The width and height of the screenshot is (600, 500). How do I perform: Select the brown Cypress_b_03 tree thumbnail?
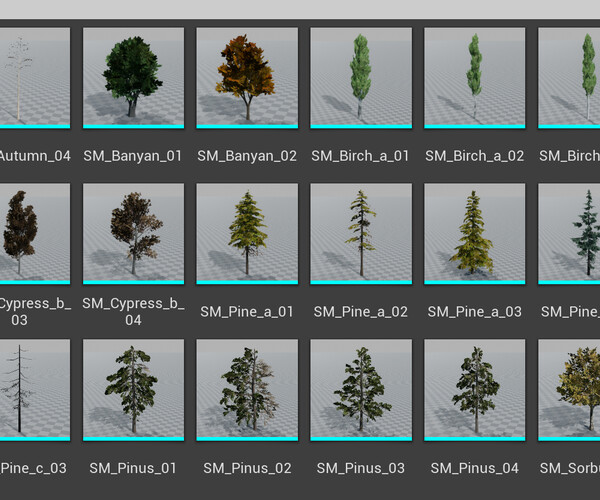pyautogui.click(x=35, y=234)
